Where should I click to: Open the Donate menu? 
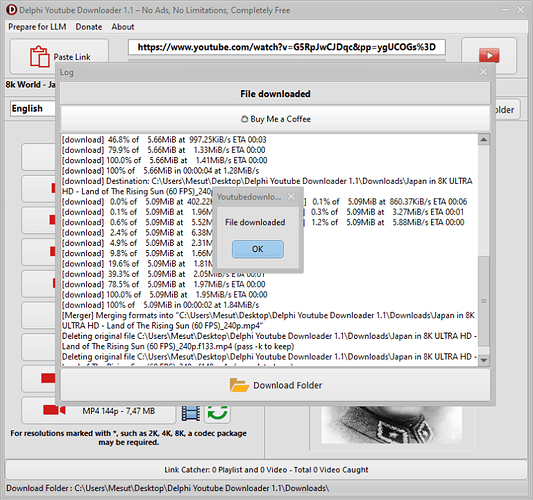pyautogui.click(x=89, y=27)
